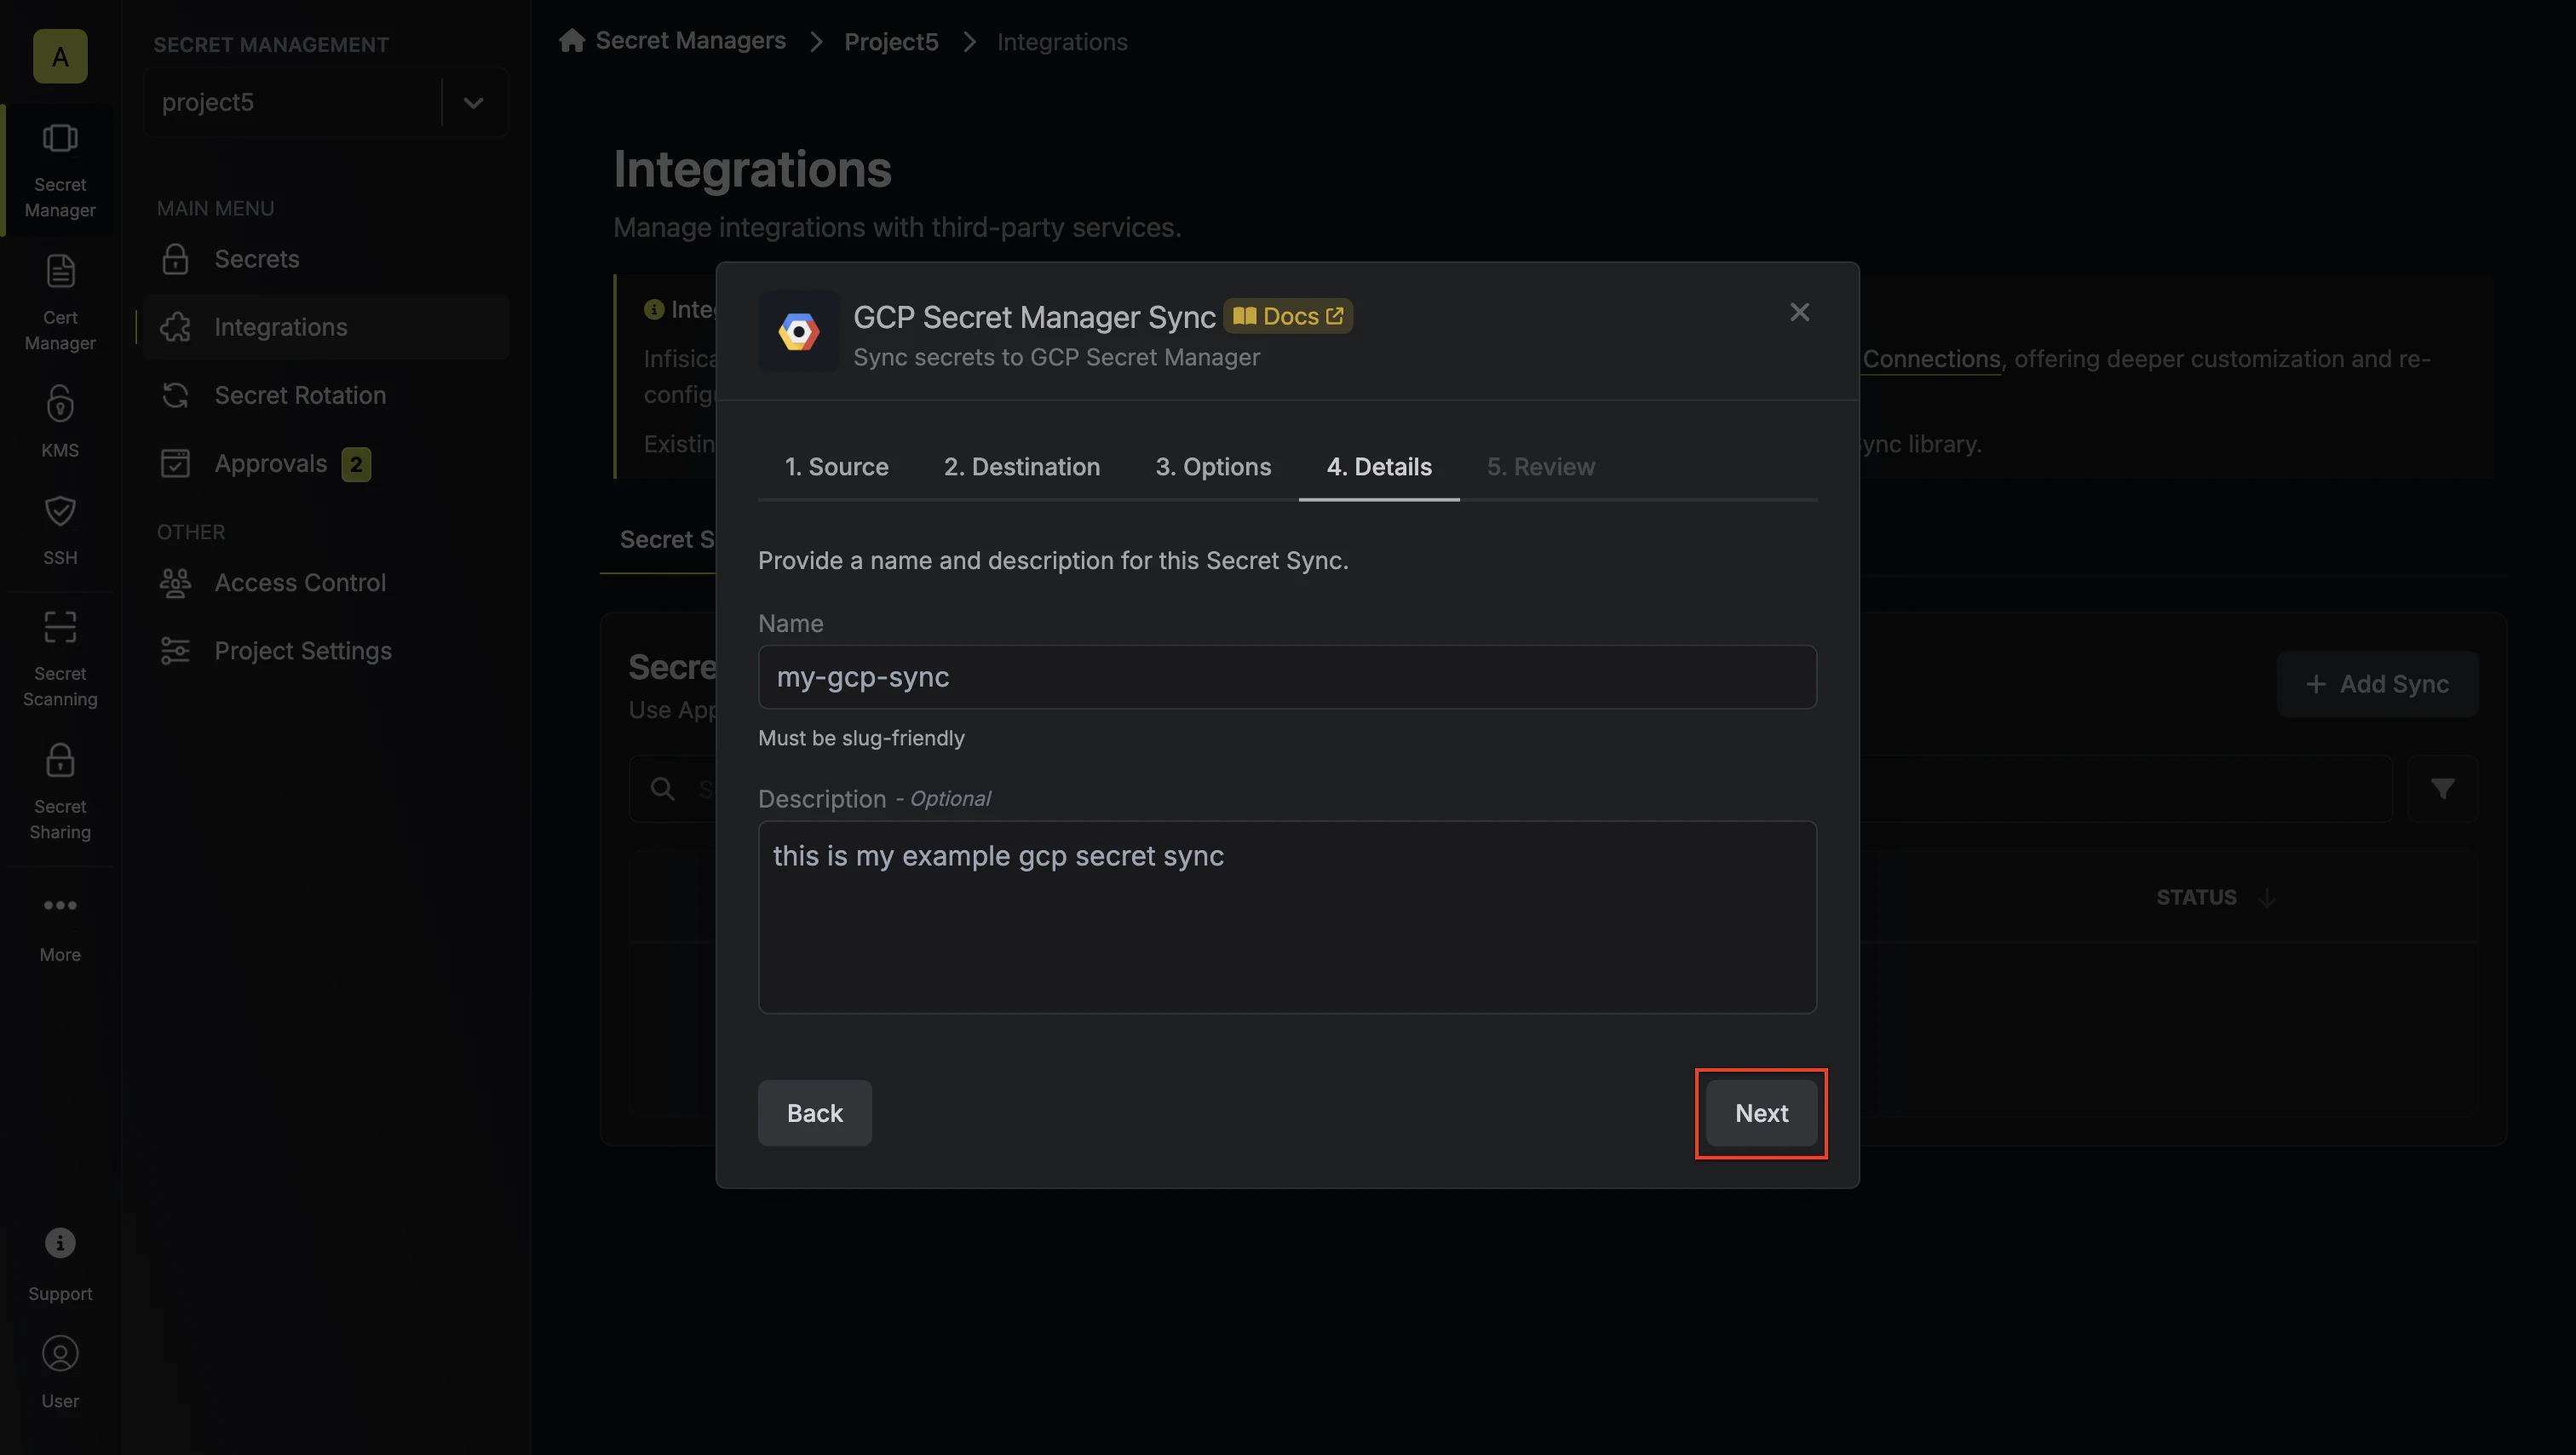The width and height of the screenshot is (2576, 1455).
Task: Click the GCP logo in the dialog
Action: tap(799, 331)
